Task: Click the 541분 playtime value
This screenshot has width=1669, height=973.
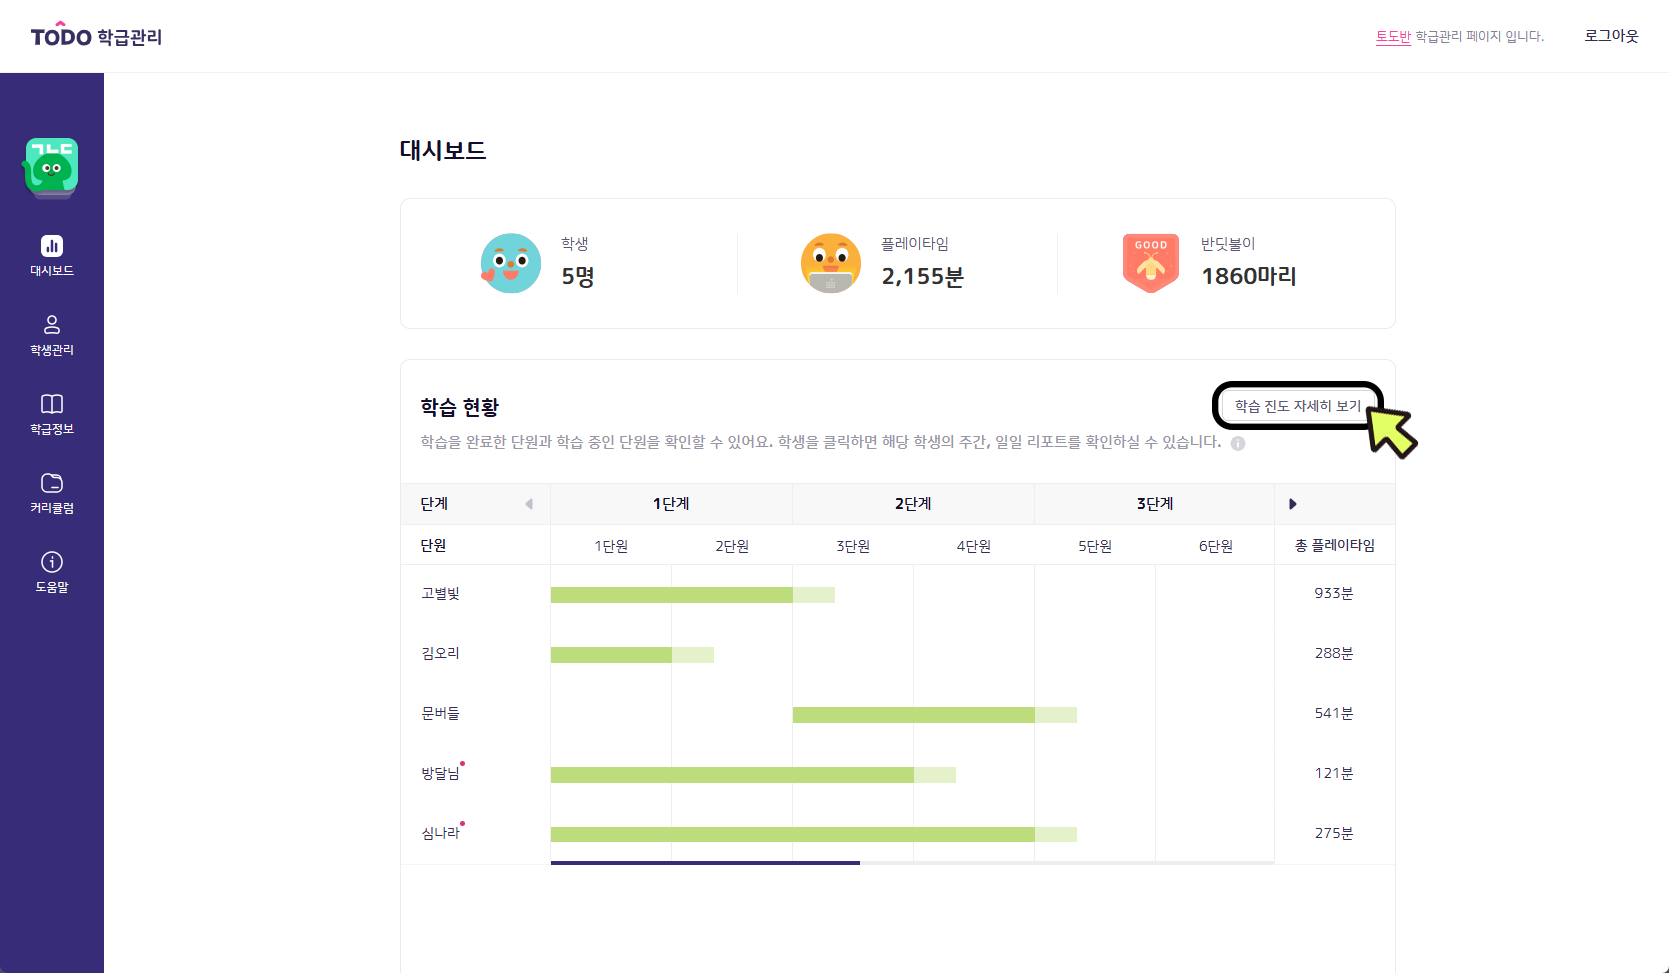Action: [1334, 713]
